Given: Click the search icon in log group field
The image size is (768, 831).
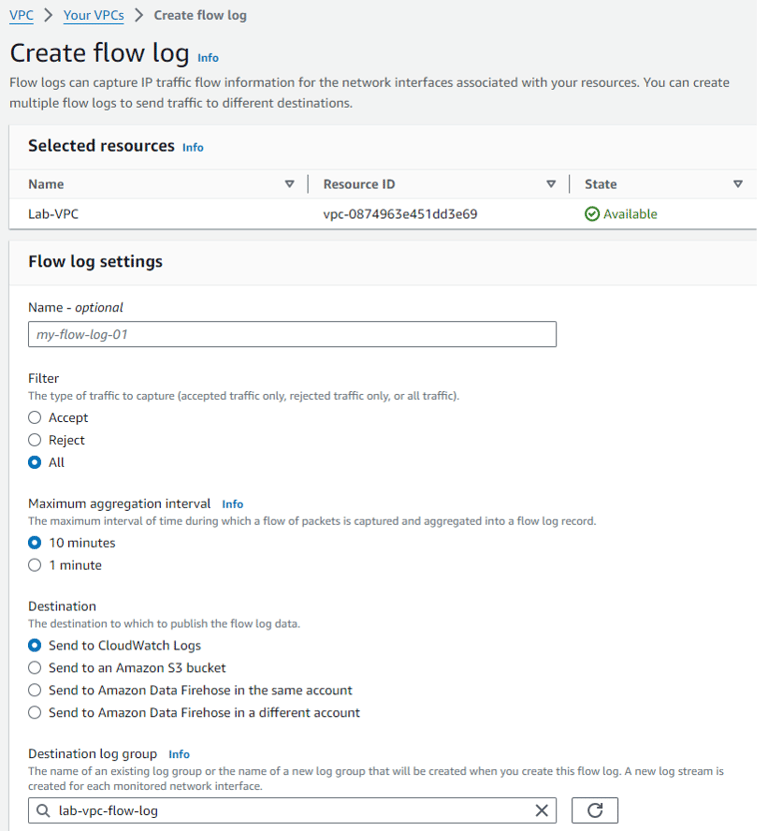Looking at the screenshot, I should [43, 811].
